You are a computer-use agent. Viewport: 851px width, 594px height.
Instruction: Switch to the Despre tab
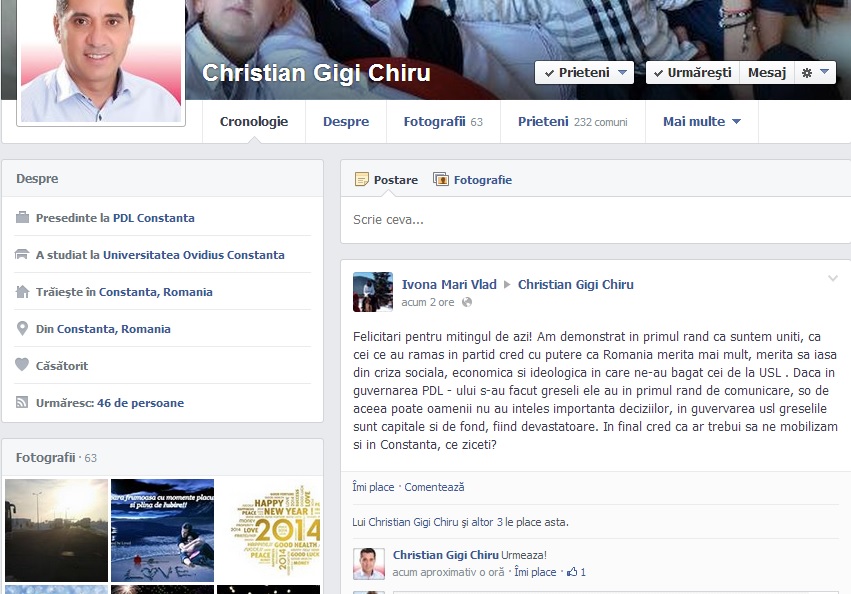click(x=346, y=122)
